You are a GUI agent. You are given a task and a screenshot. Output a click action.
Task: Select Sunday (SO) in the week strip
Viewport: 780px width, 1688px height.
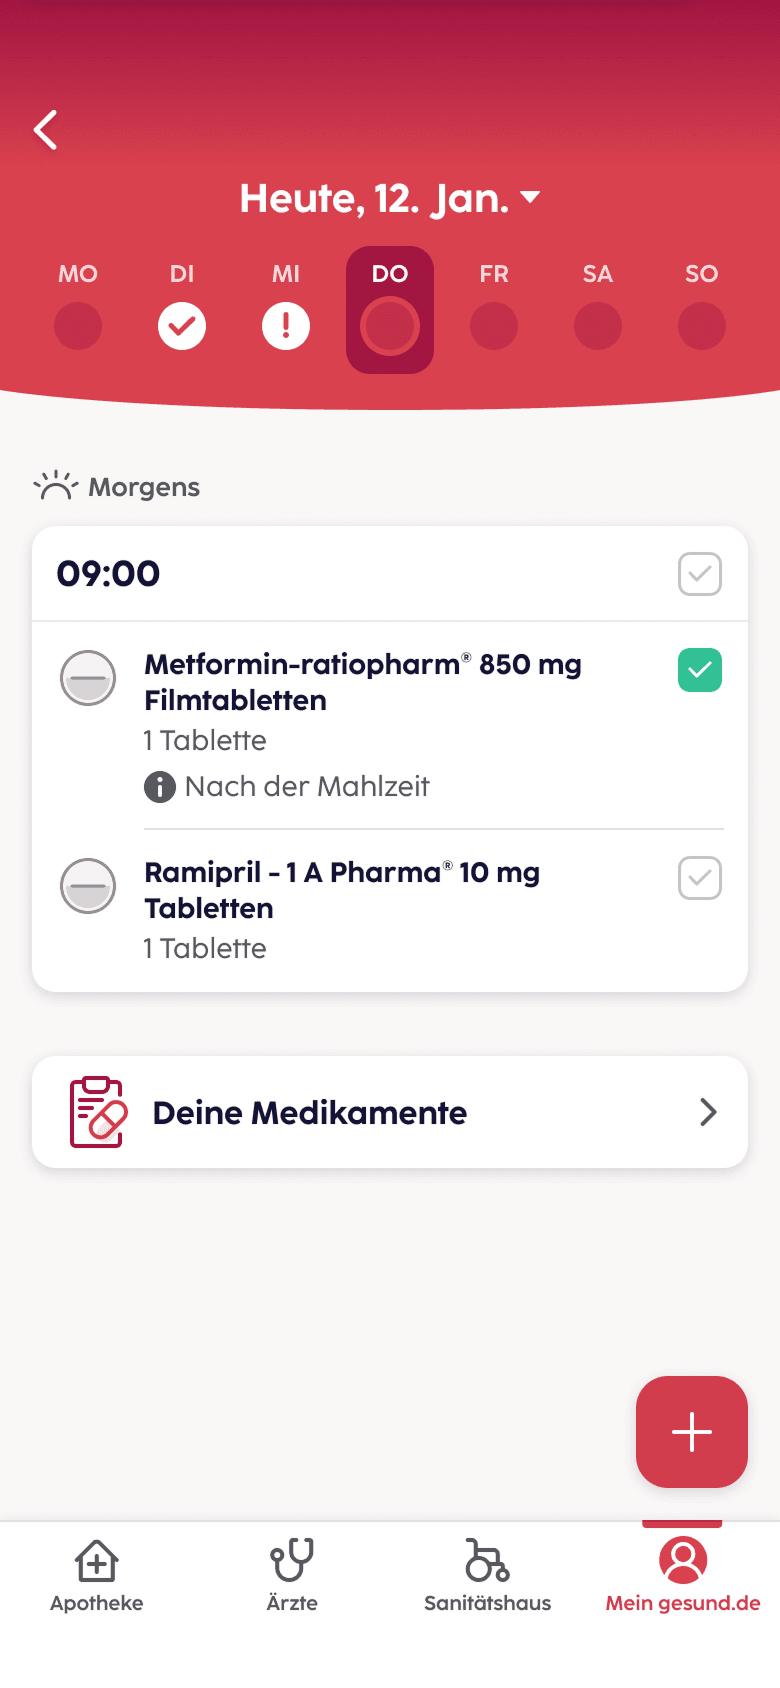point(702,325)
